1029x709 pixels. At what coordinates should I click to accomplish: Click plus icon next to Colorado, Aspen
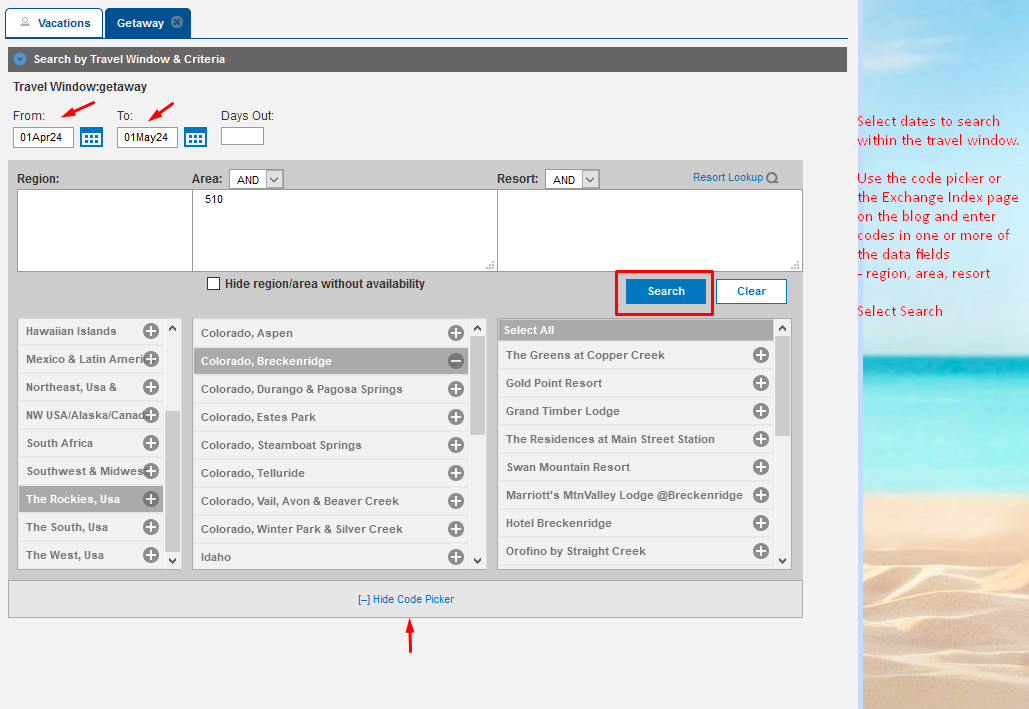[456, 333]
